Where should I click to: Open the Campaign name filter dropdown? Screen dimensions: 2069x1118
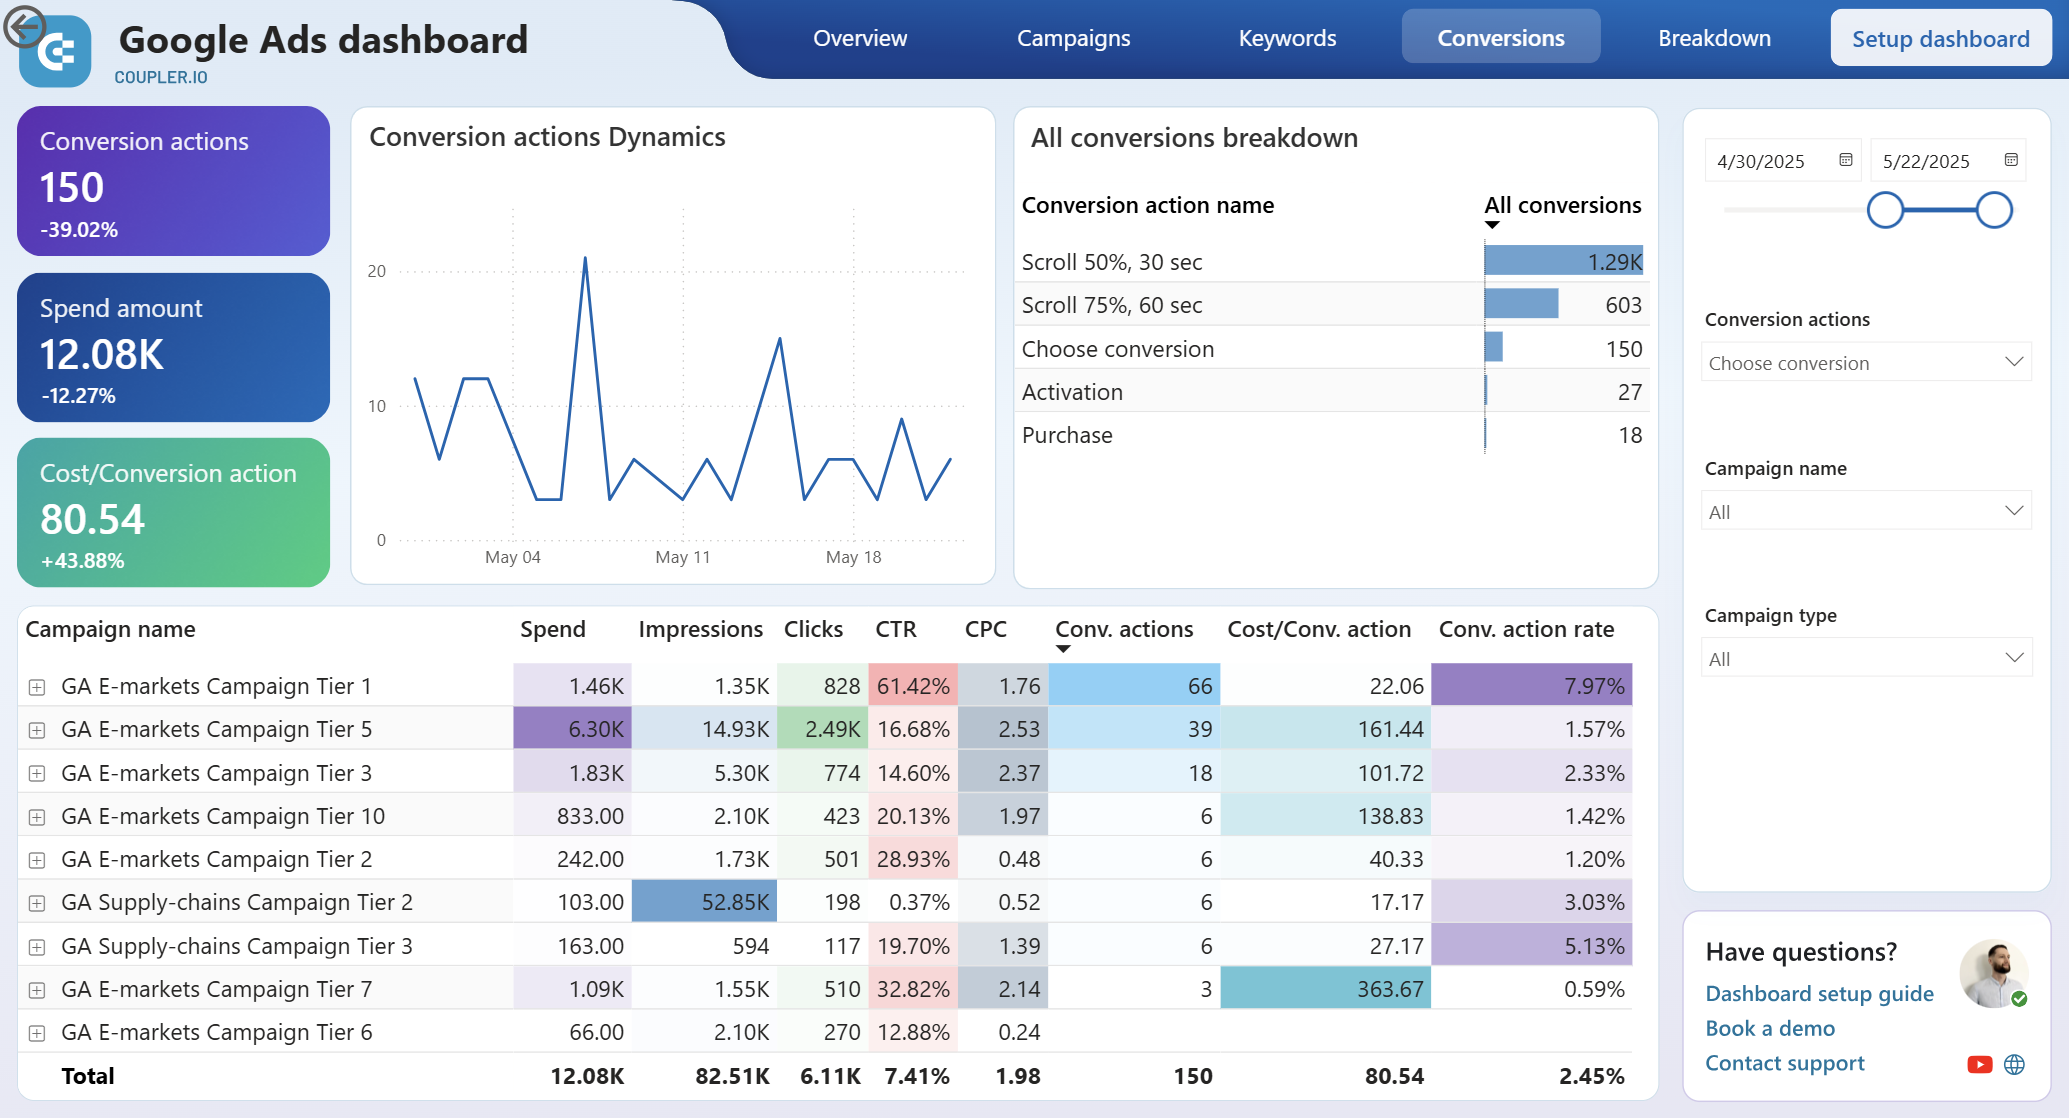(x=1866, y=510)
